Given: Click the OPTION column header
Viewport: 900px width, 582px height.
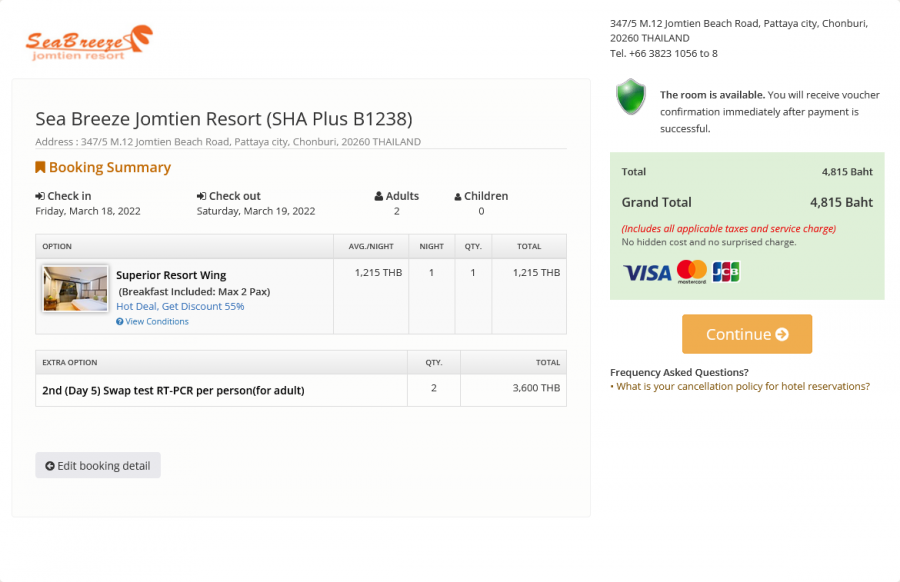Looking at the screenshot, I should tap(57, 246).
